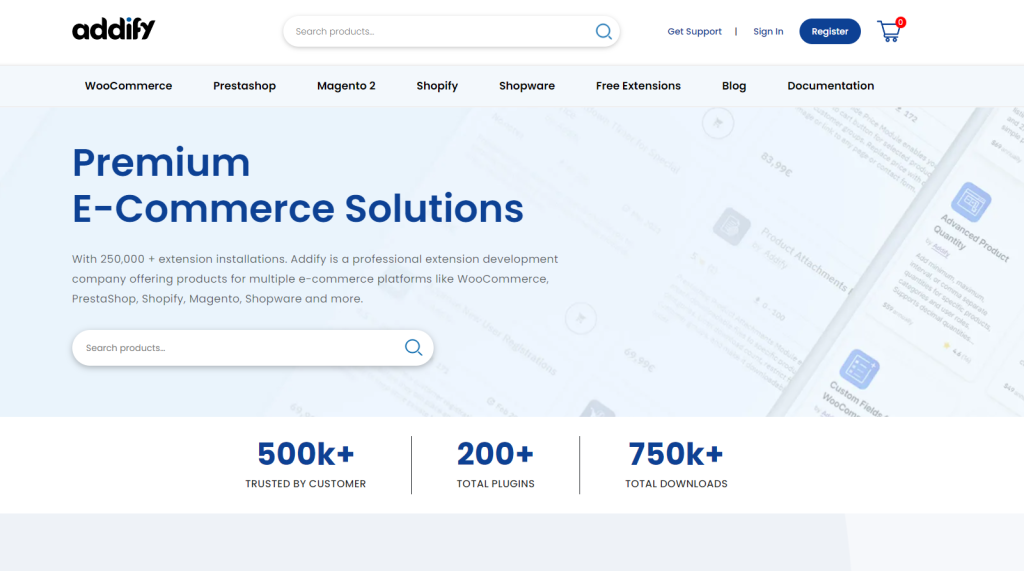Open the shopping cart

tap(889, 31)
